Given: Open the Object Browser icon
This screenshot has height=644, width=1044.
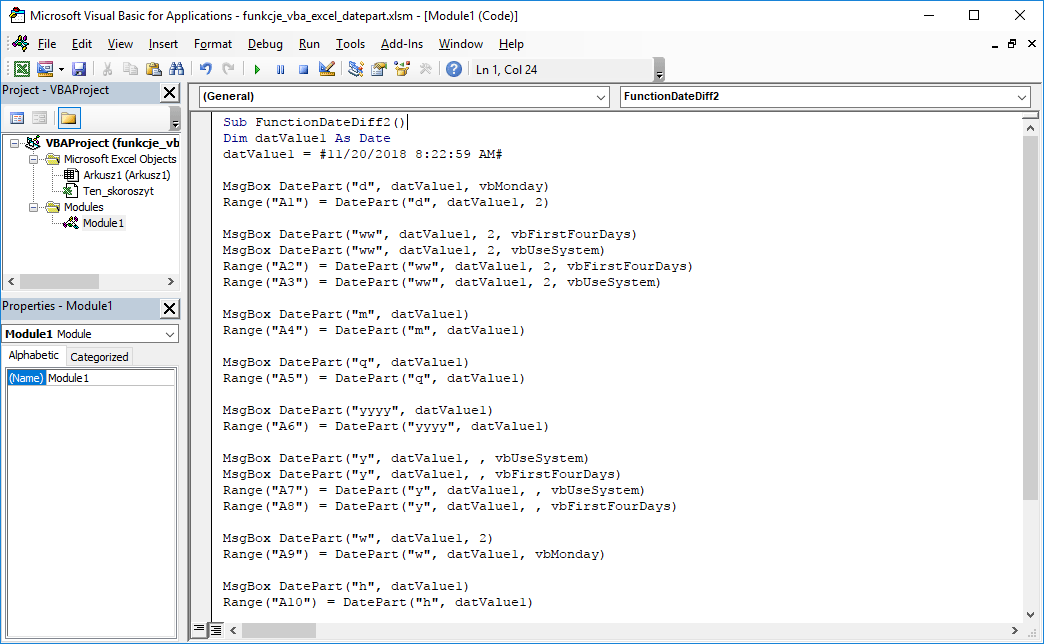Looking at the screenshot, I should 400,68.
